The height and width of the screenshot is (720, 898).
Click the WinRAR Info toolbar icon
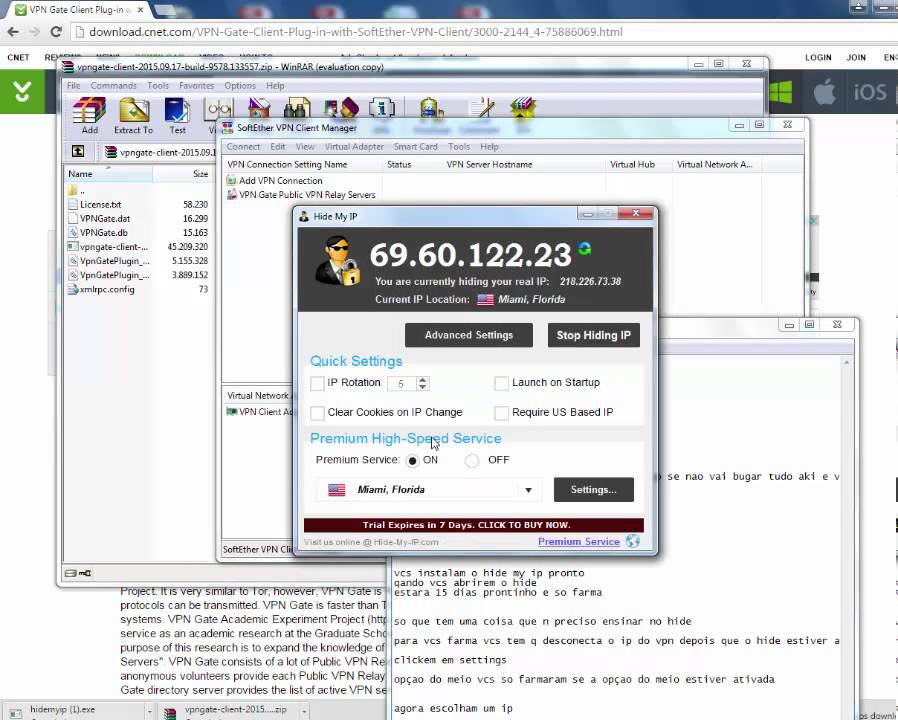coord(381,108)
